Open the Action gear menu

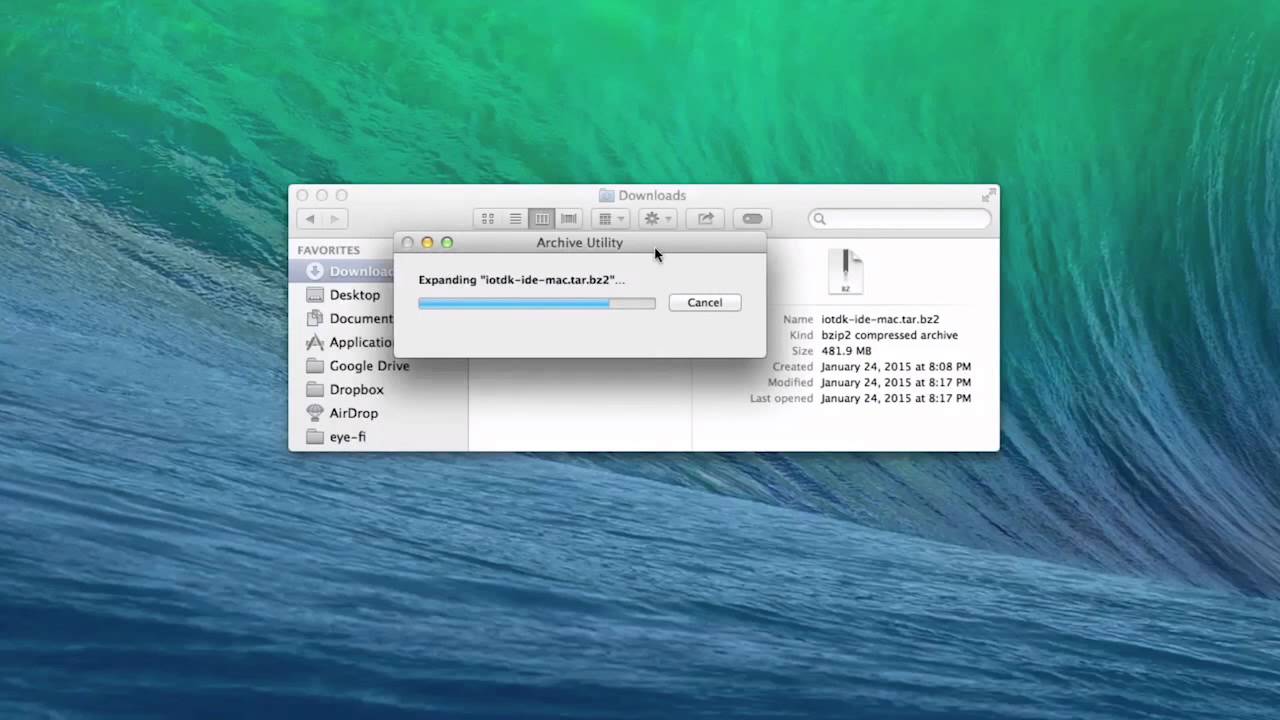pos(658,219)
